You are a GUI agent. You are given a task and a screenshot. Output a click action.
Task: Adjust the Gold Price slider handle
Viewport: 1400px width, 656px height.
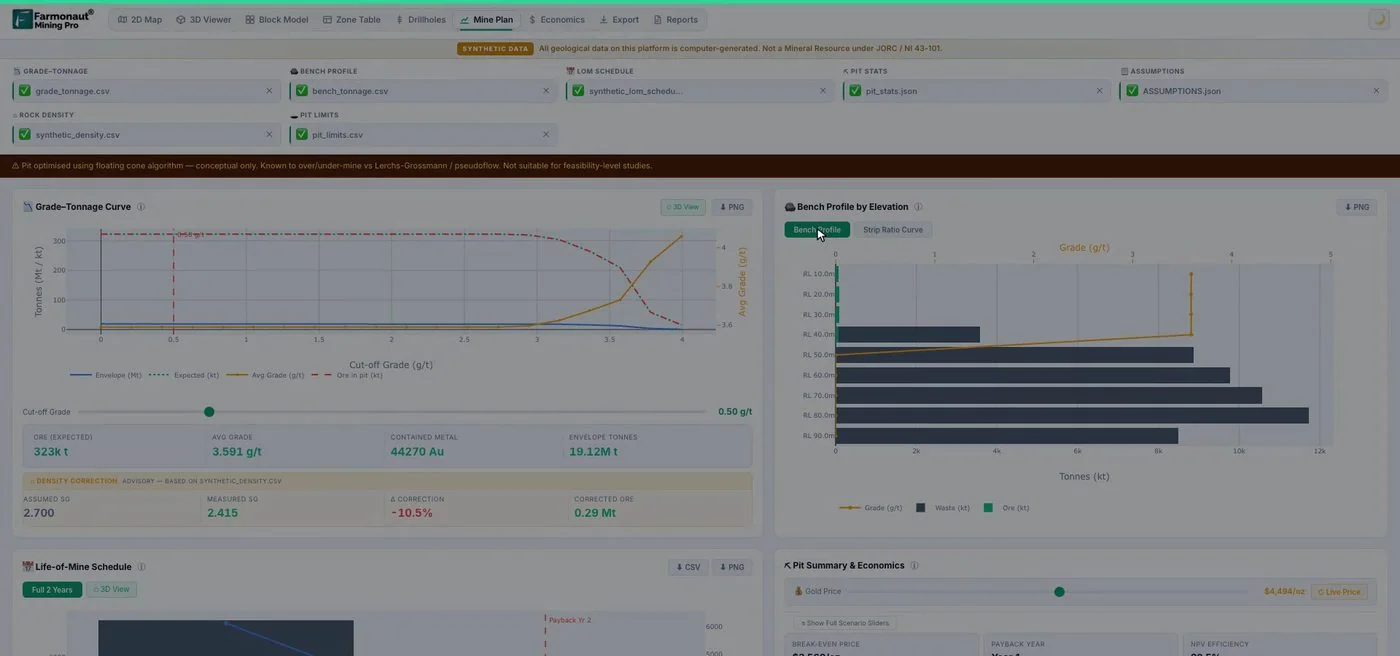(x=1059, y=592)
